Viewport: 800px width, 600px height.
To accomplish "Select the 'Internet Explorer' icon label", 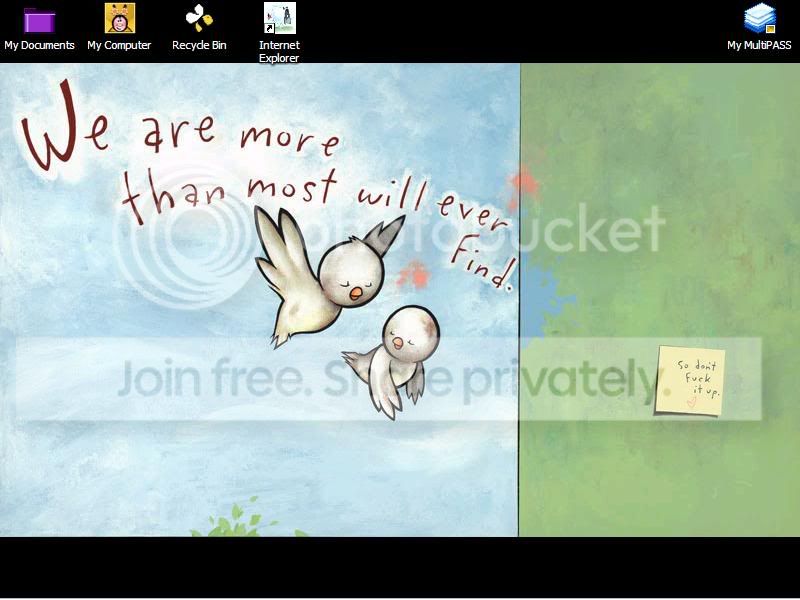I will coord(279,52).
